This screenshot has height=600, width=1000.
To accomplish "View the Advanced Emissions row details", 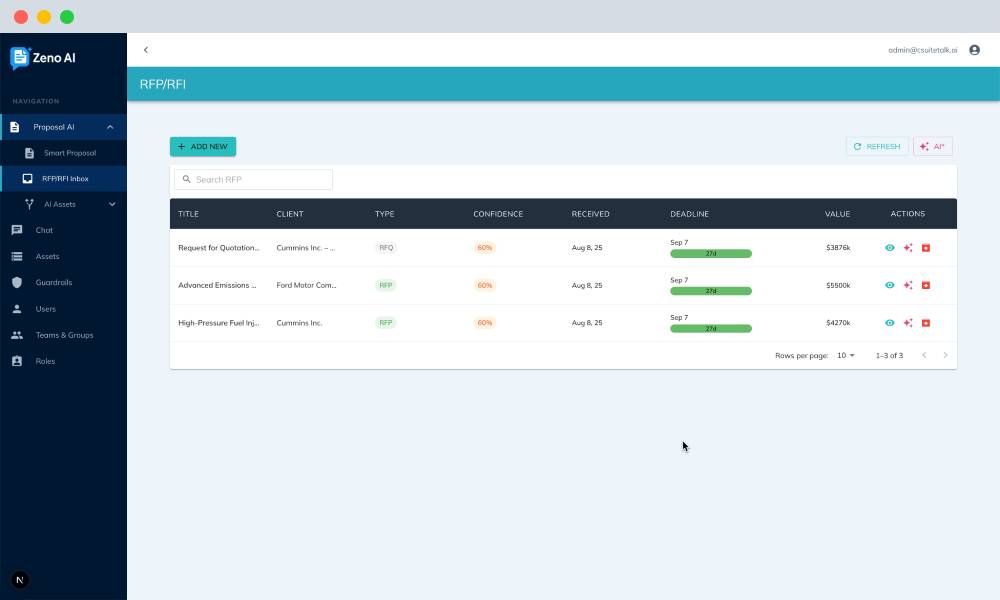I will click(890, 285).
